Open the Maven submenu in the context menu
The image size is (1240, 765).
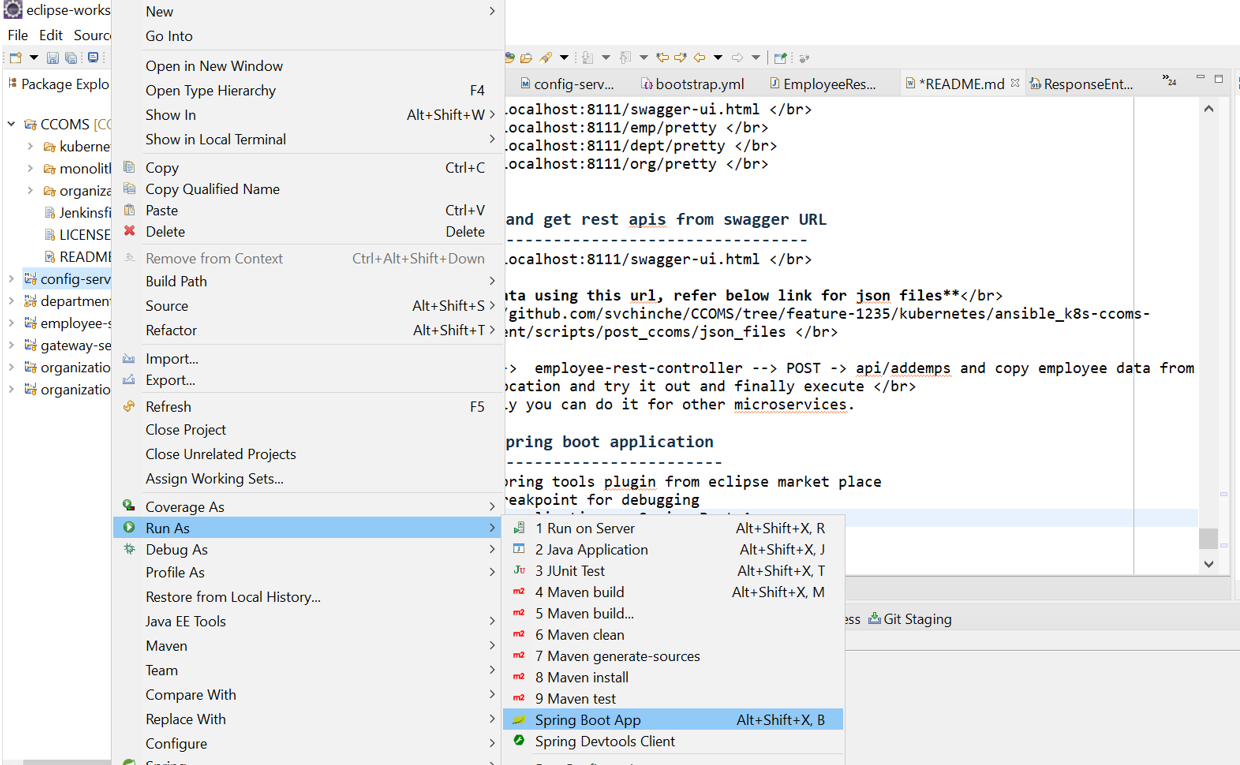point(309,646)
